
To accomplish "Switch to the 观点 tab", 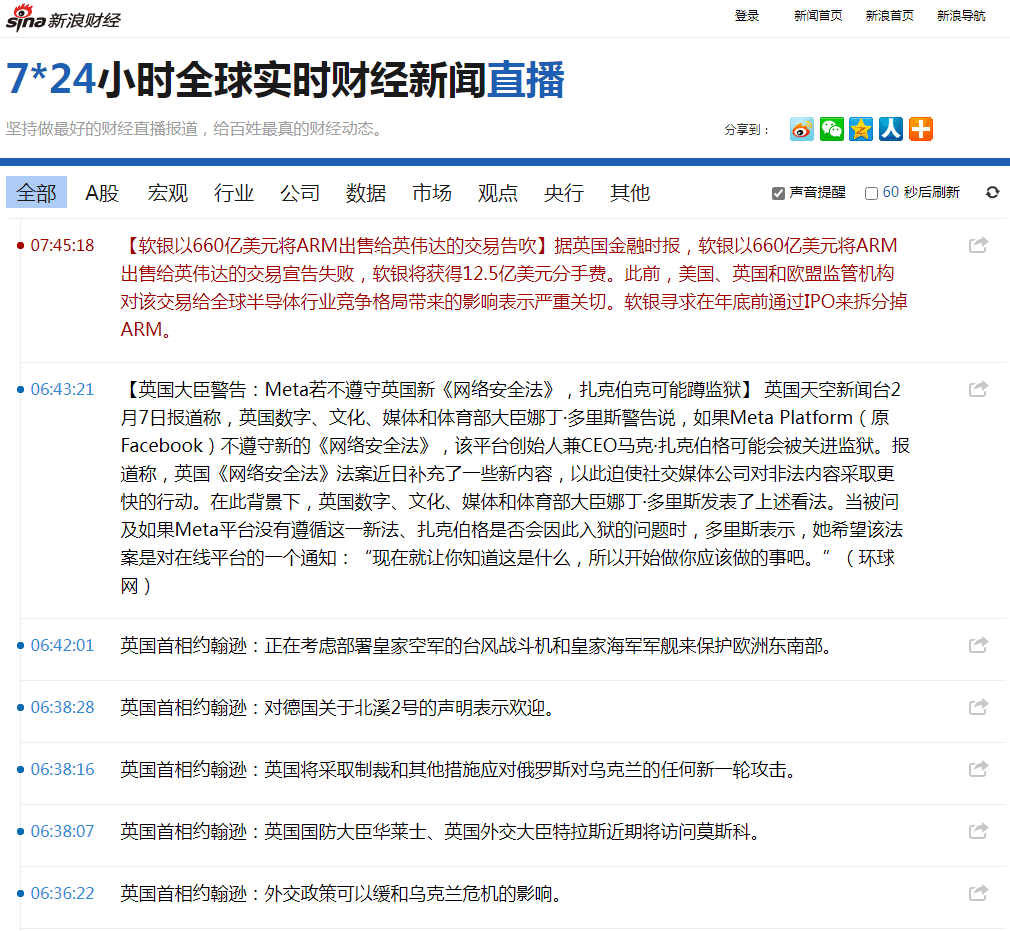I will coord(498,193).
